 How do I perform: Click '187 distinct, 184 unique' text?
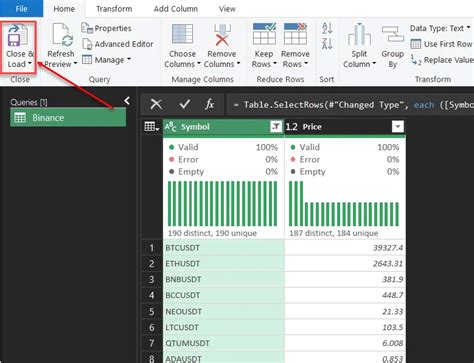click(334, 233)
